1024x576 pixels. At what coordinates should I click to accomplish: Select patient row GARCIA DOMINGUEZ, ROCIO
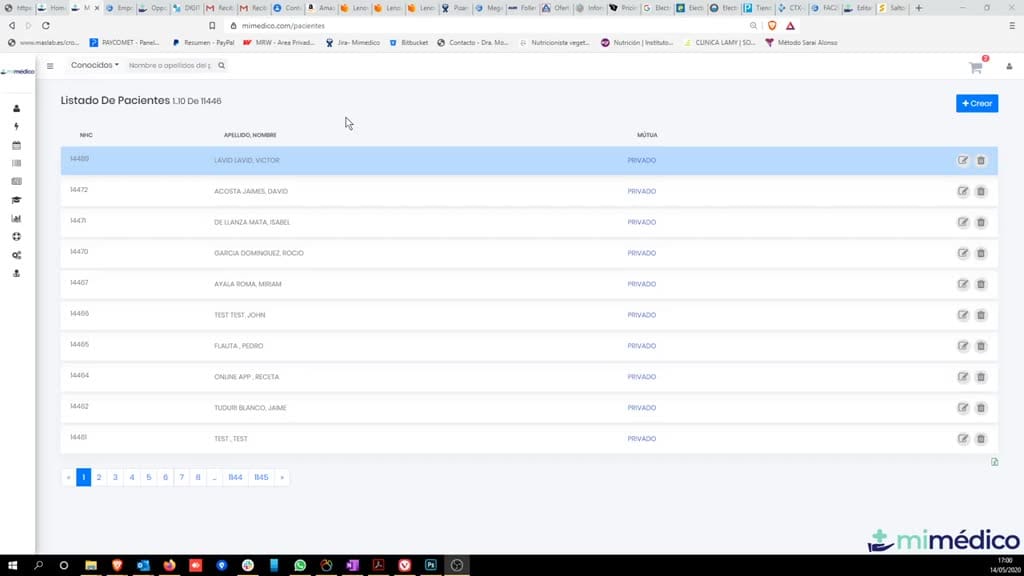coord(529,253)
